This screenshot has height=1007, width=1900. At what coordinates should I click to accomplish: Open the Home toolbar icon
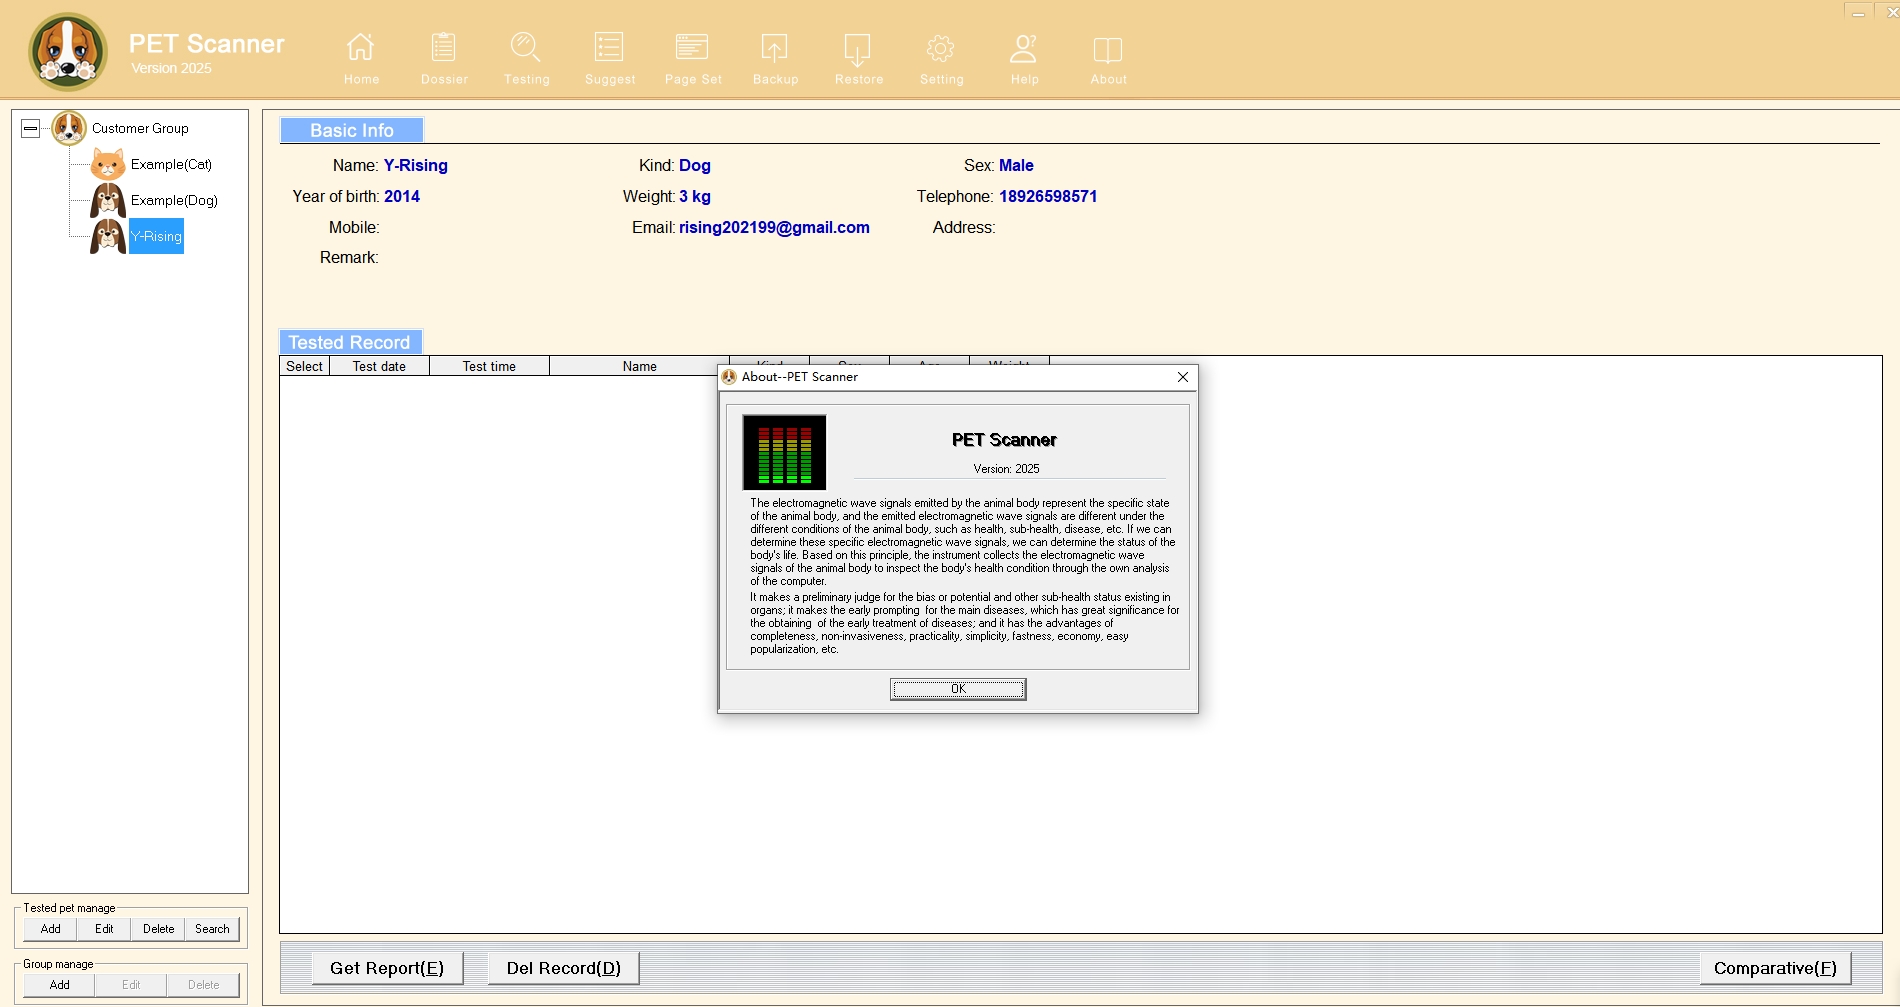click(x=361, y=58)
